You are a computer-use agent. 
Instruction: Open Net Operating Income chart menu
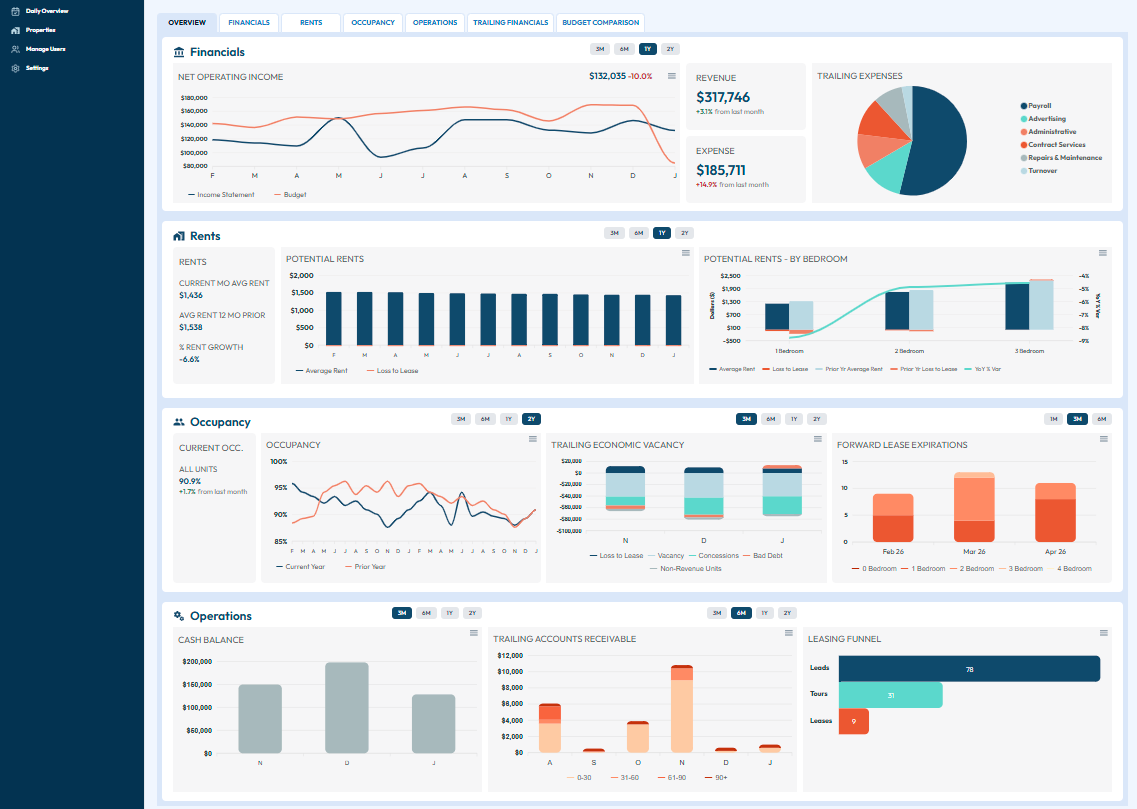click(671, 76)
